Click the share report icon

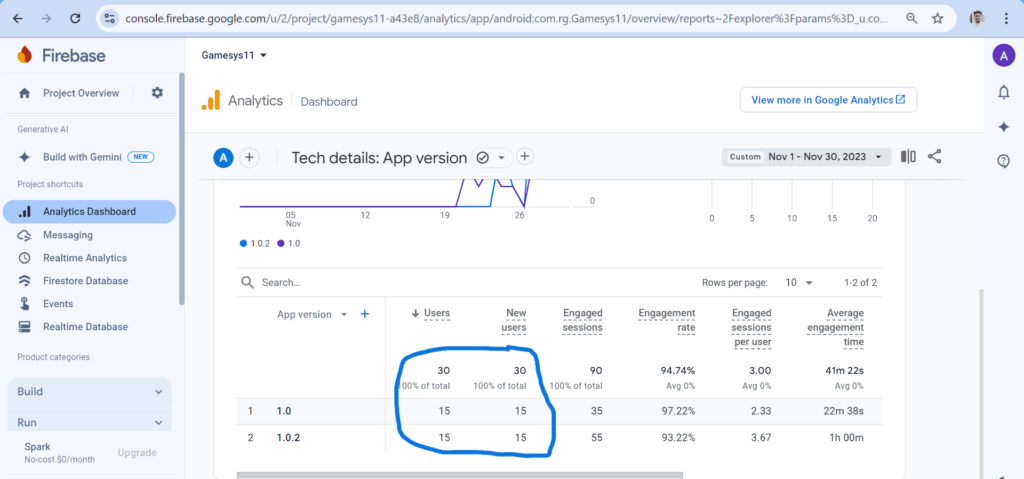coord(935,157)
